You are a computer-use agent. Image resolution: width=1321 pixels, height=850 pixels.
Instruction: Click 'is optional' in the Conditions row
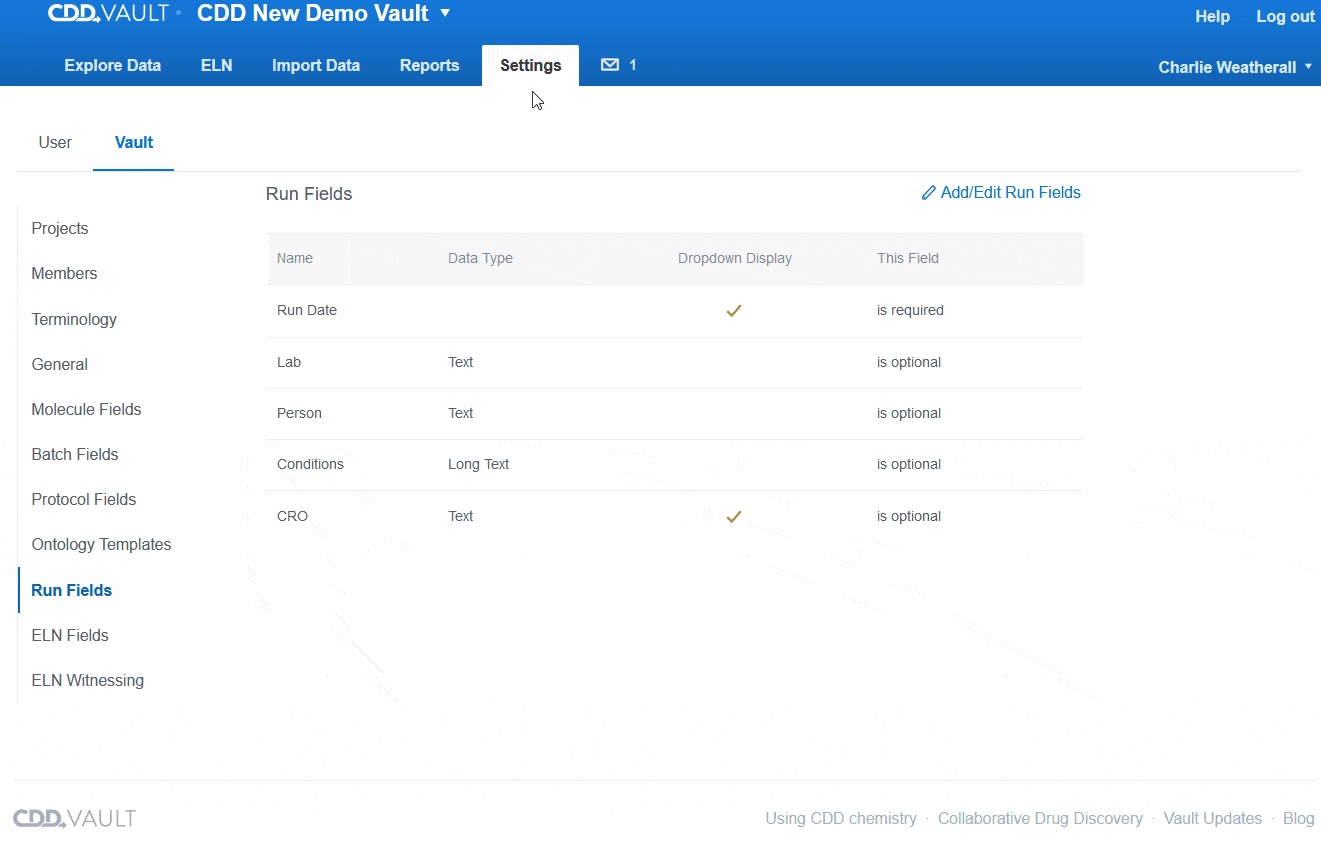909,464
